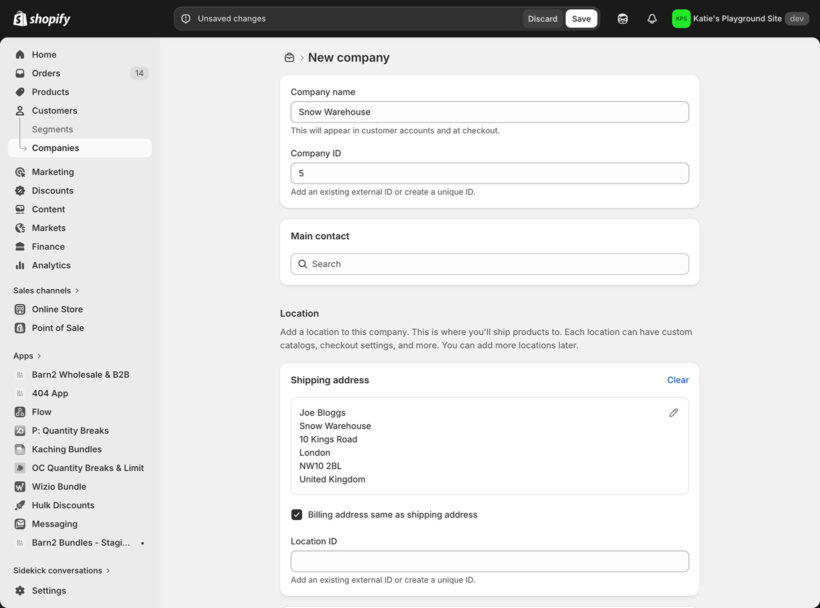Edit shipping address with pencil icon
The width and height of the screenshot is (820, 608).
click(674, 413)
